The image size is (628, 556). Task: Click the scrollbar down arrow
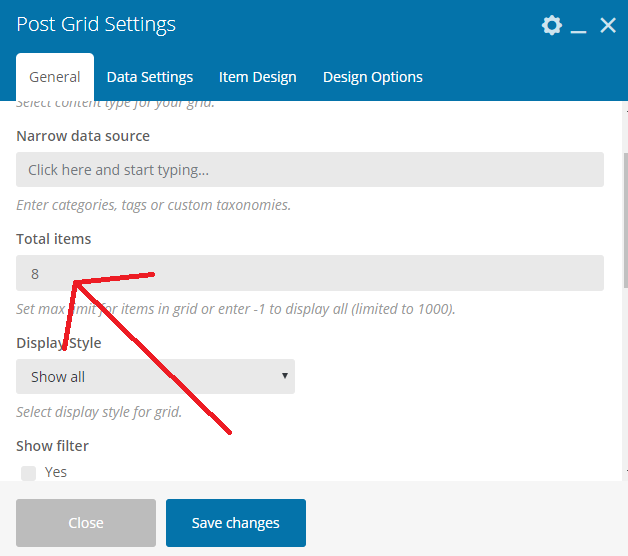[x=626, y=471]
